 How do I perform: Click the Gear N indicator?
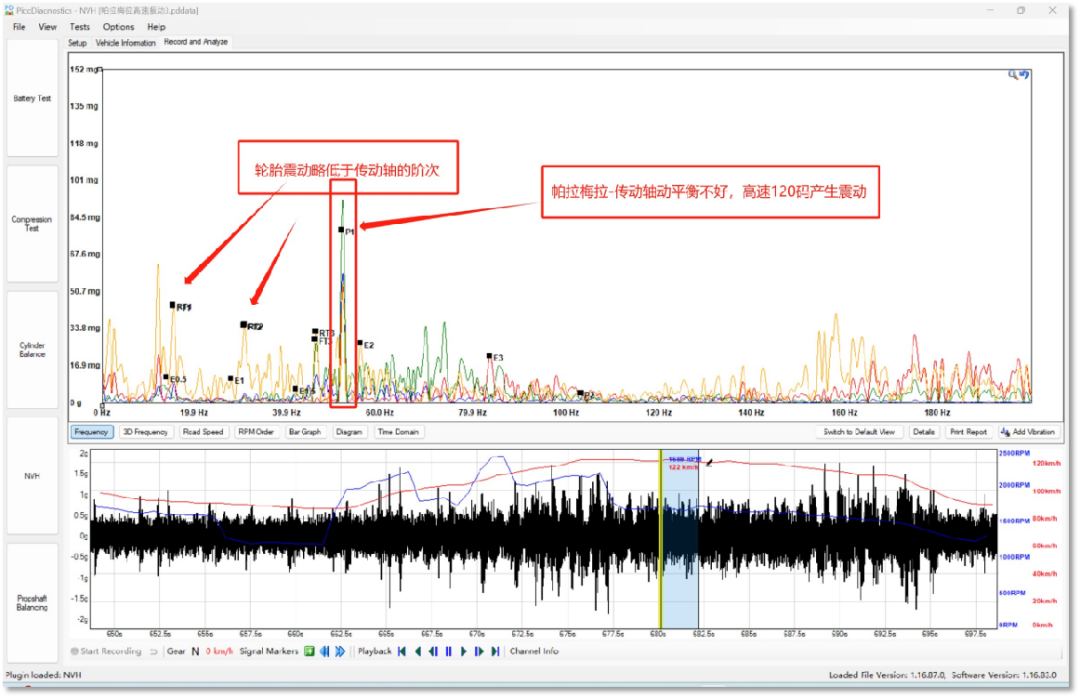tap(183, 651)
